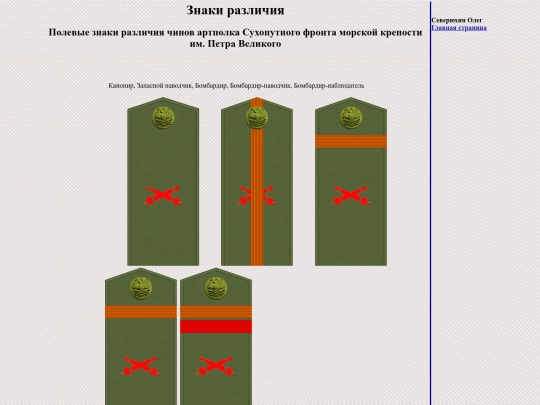The width and height of the screenshot is (540, 405).
Task: Click the bottom-row strap with only an orange stripe
Action: pos(141,336)
